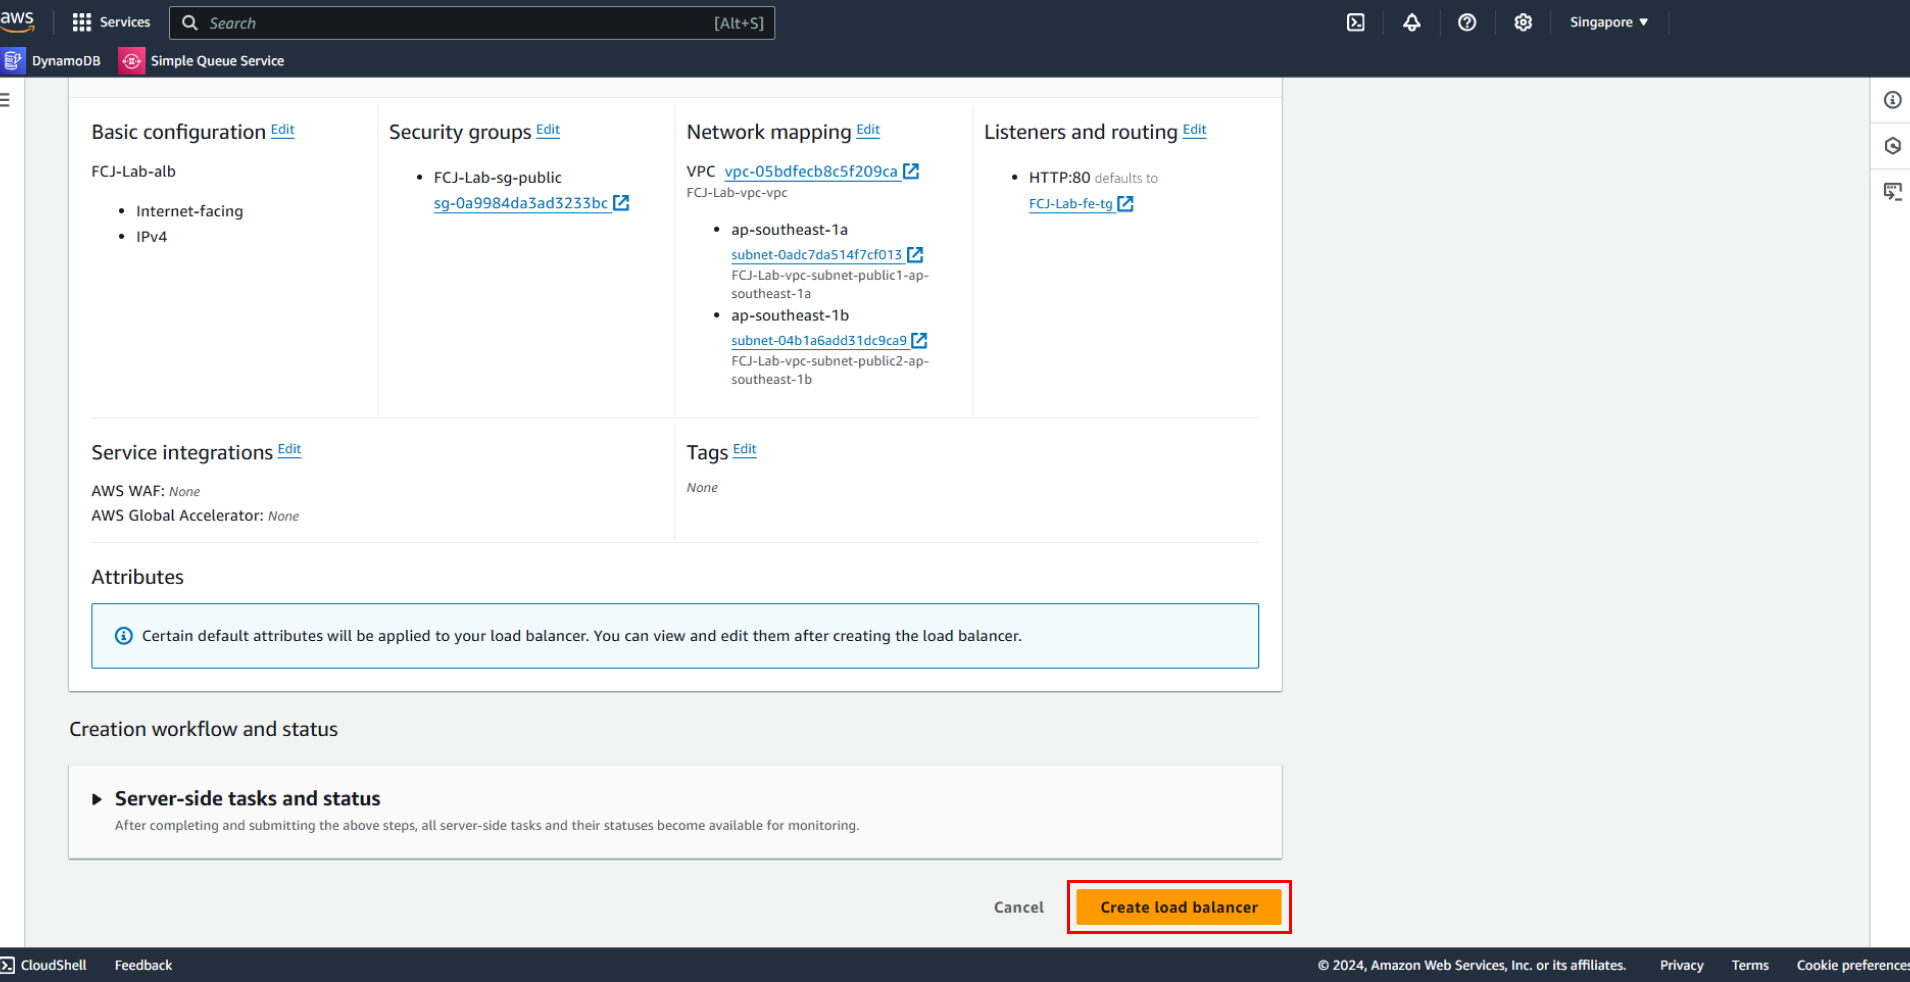Click the FCJ-Lab-sg-public group name
This screenshot has width=1910, height=982.
[497, 177]
